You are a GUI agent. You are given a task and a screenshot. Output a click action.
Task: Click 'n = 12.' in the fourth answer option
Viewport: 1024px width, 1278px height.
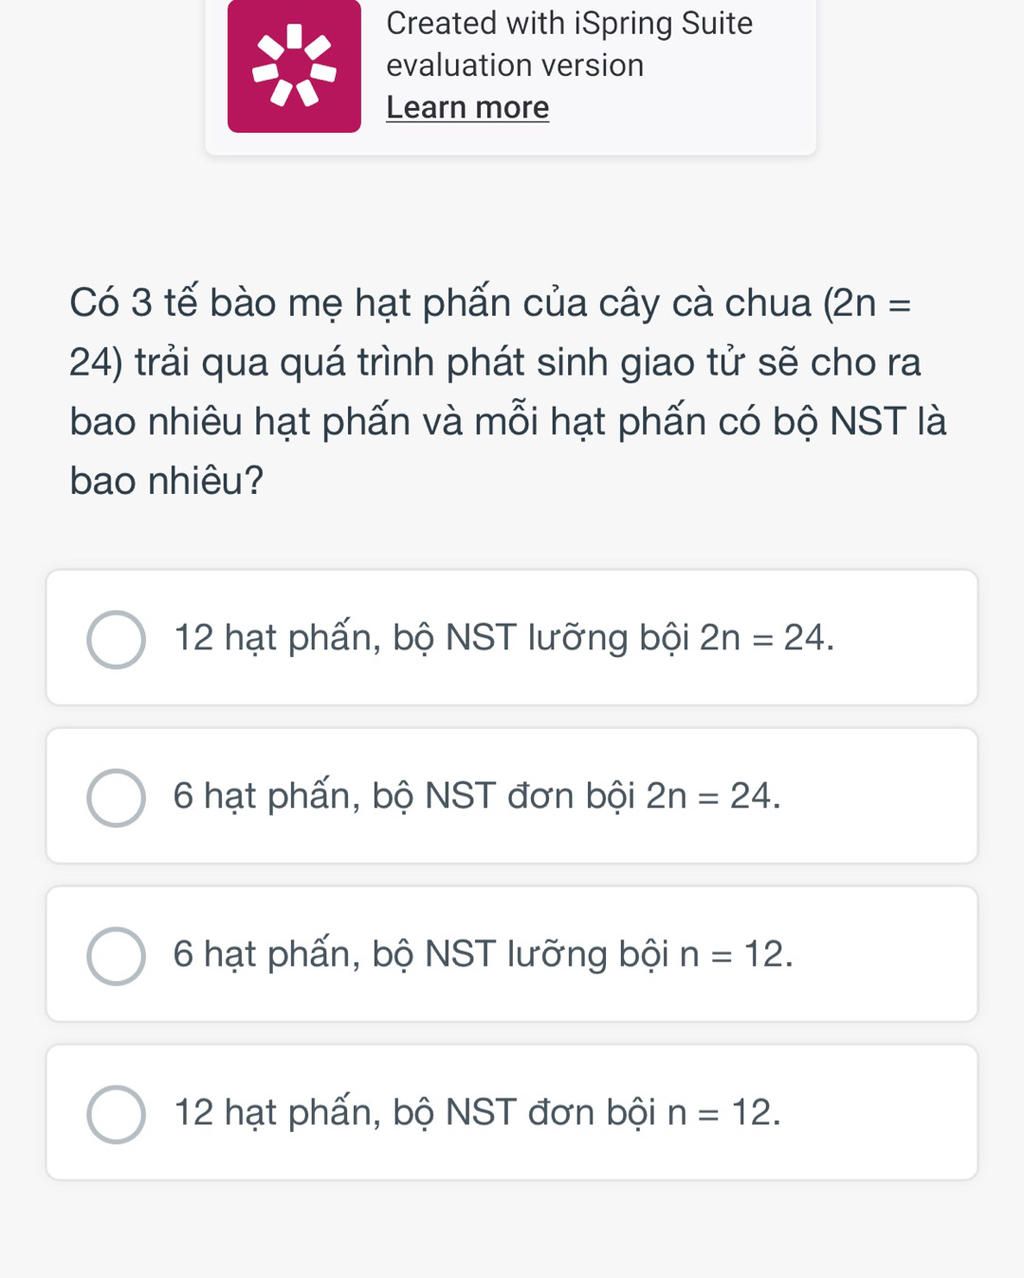point(724,1113)
